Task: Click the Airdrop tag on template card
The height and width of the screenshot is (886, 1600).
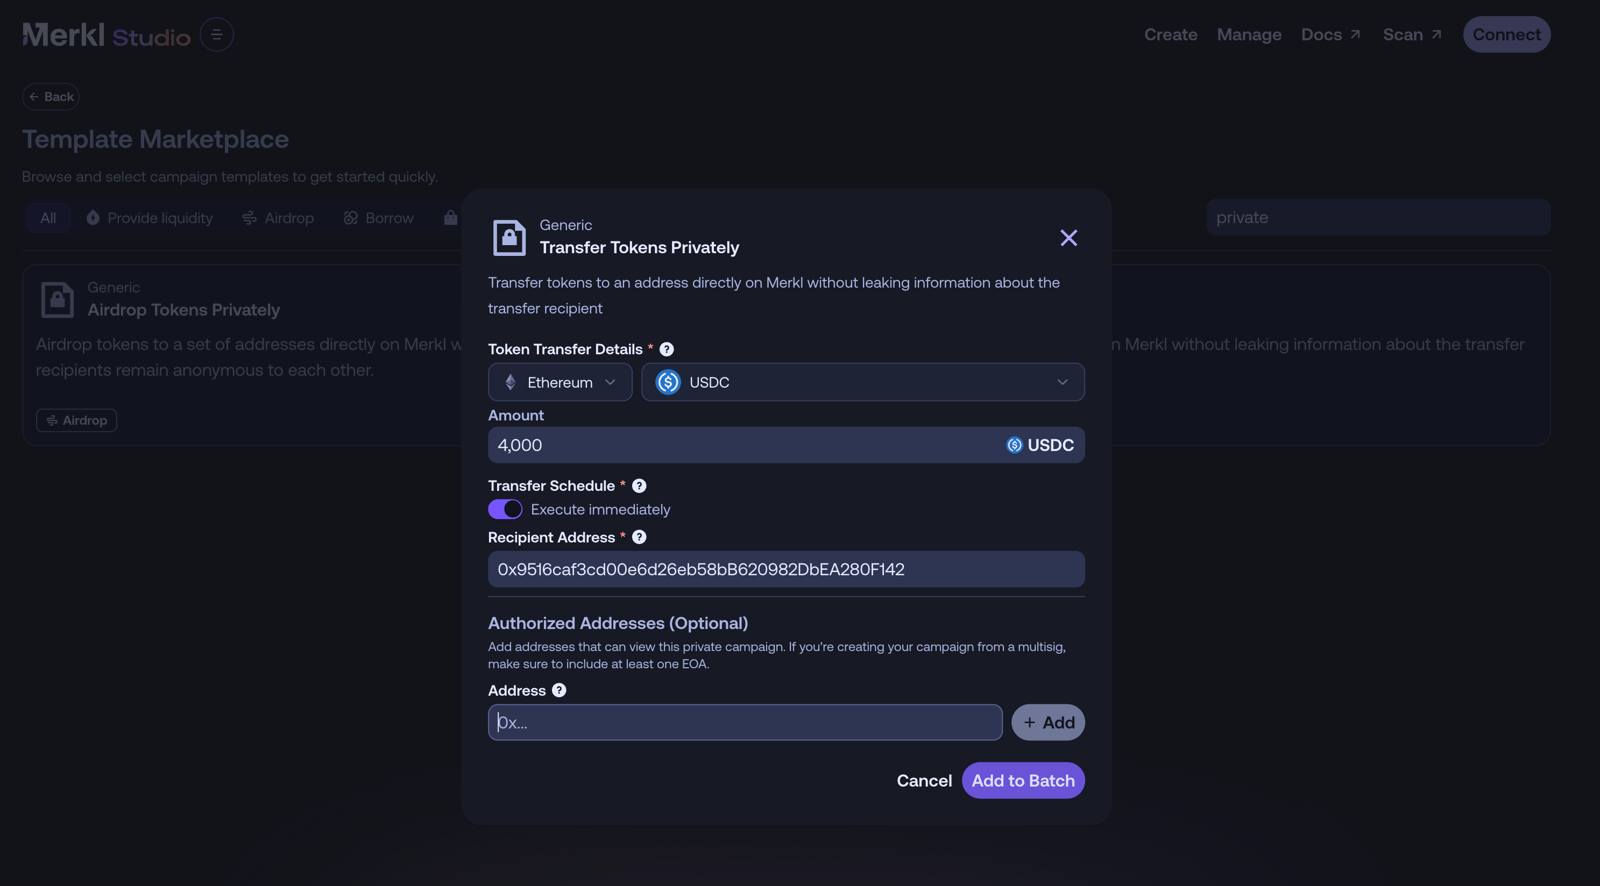Action: click(77, 421)
